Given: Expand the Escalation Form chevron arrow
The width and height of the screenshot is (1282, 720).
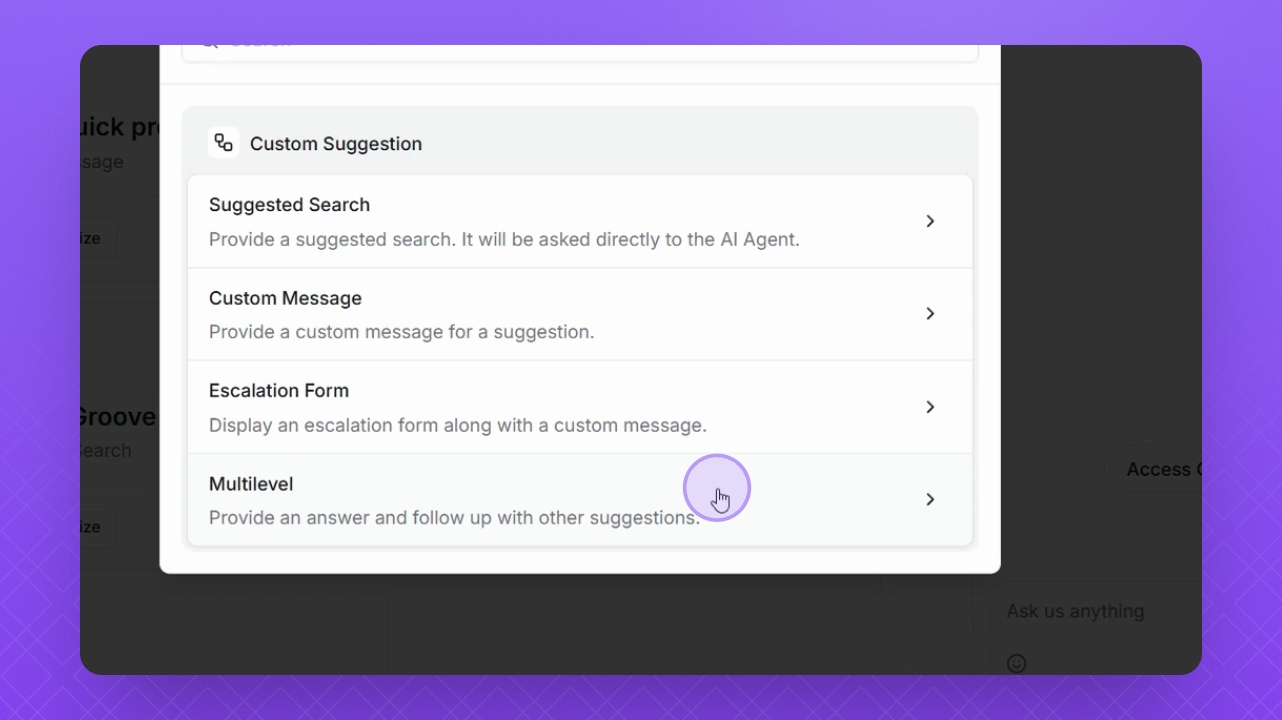Looking at the screenshot, I should pos(930,407).
